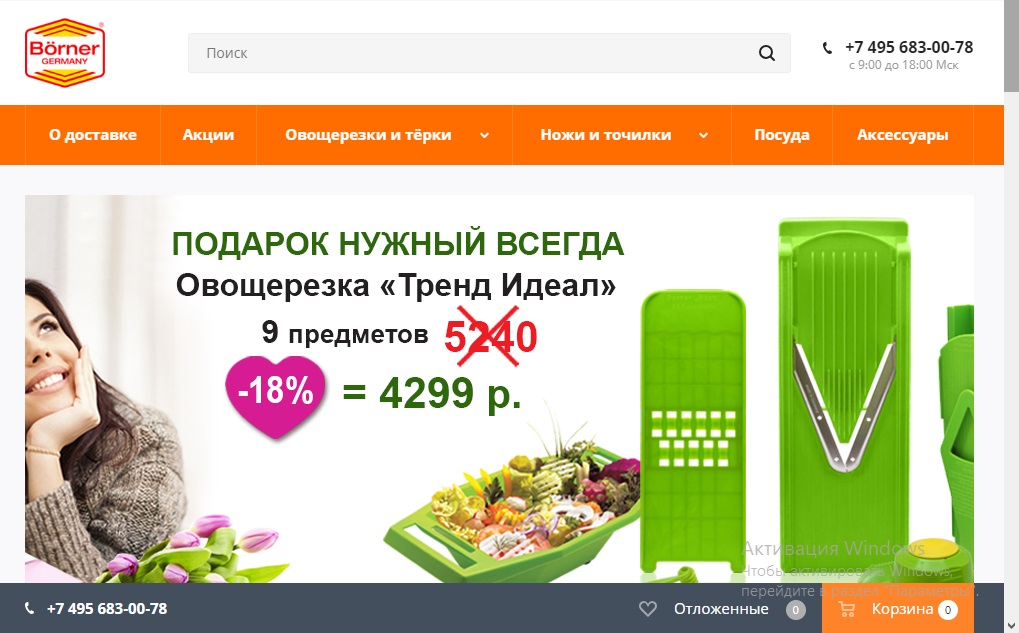Open the Отложенные wishlist link
Viewport: 1019px width, 633px height.
point(721,609)
